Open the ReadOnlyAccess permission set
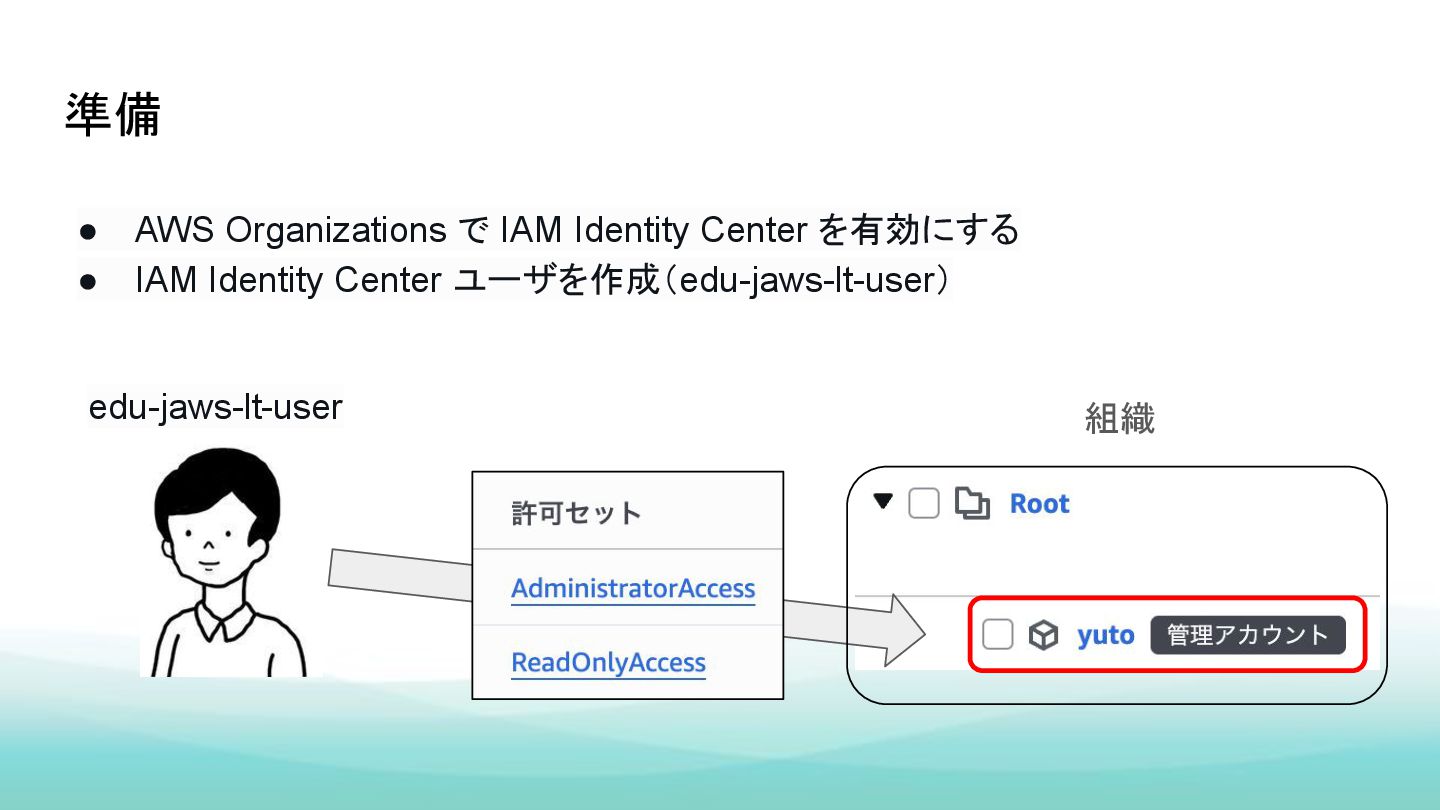1440x810 pixels. click(x=608, y=662)
